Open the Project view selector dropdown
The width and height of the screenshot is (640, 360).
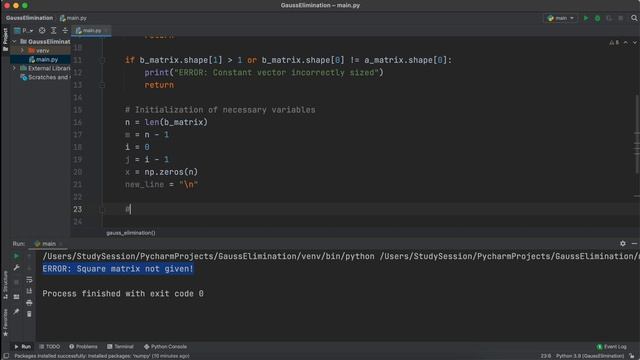pos(24,31)
